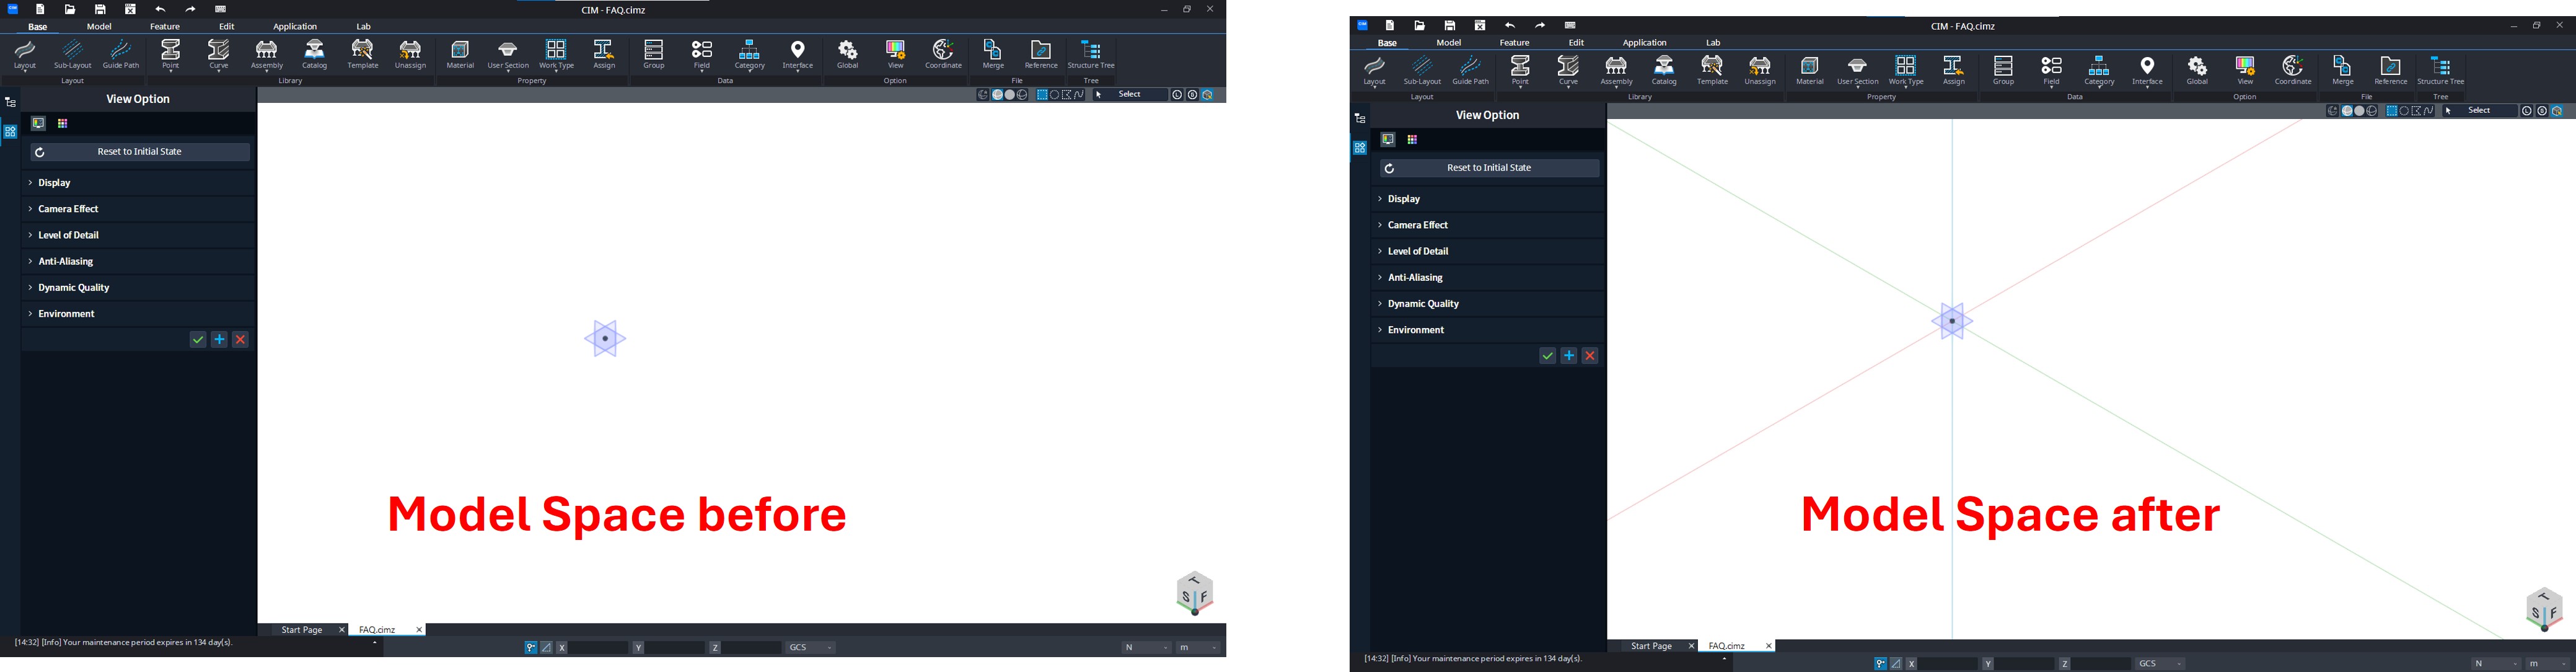
Task: Expand the Camera Effect section
Action: (68, 208)
